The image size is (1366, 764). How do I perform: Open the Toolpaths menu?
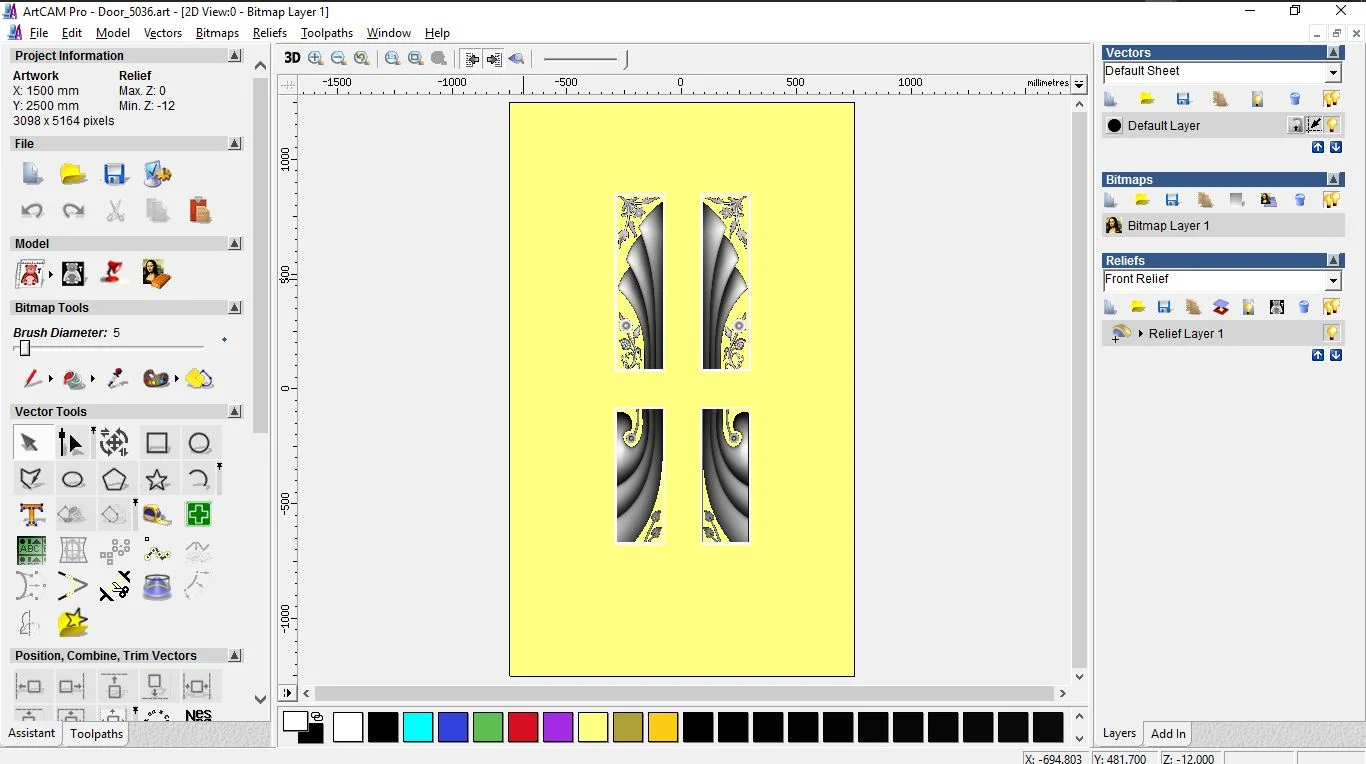tap(327, 33)
